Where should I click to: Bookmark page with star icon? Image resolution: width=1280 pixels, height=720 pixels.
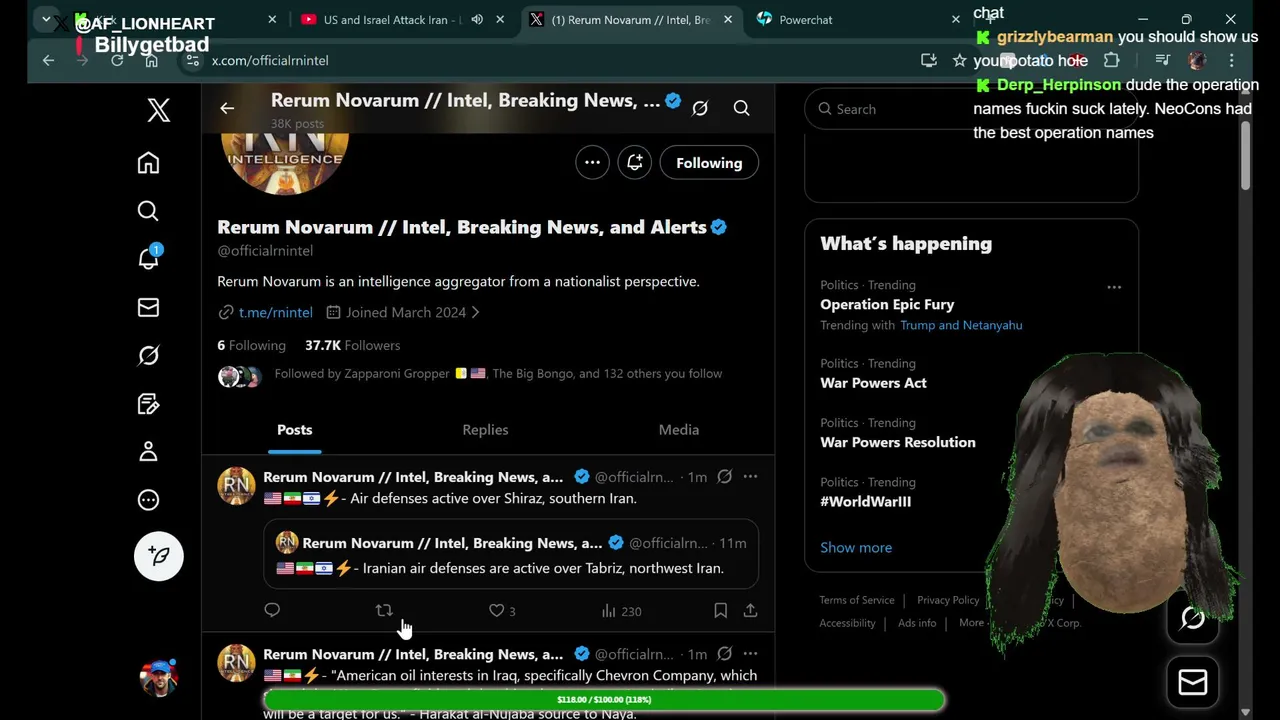[x=959, y=60]
